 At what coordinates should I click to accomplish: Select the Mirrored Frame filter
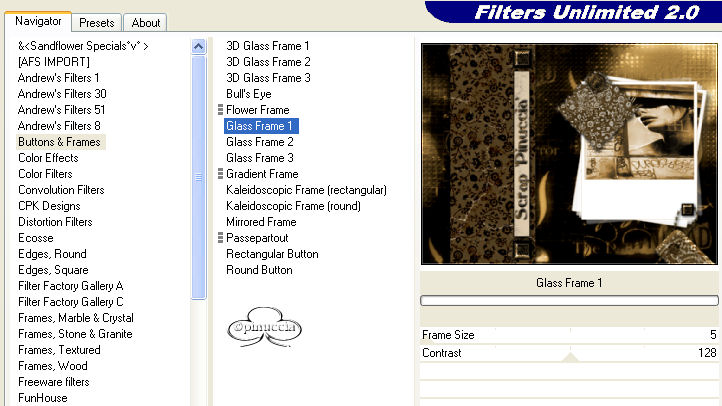[x=261, y=222]
